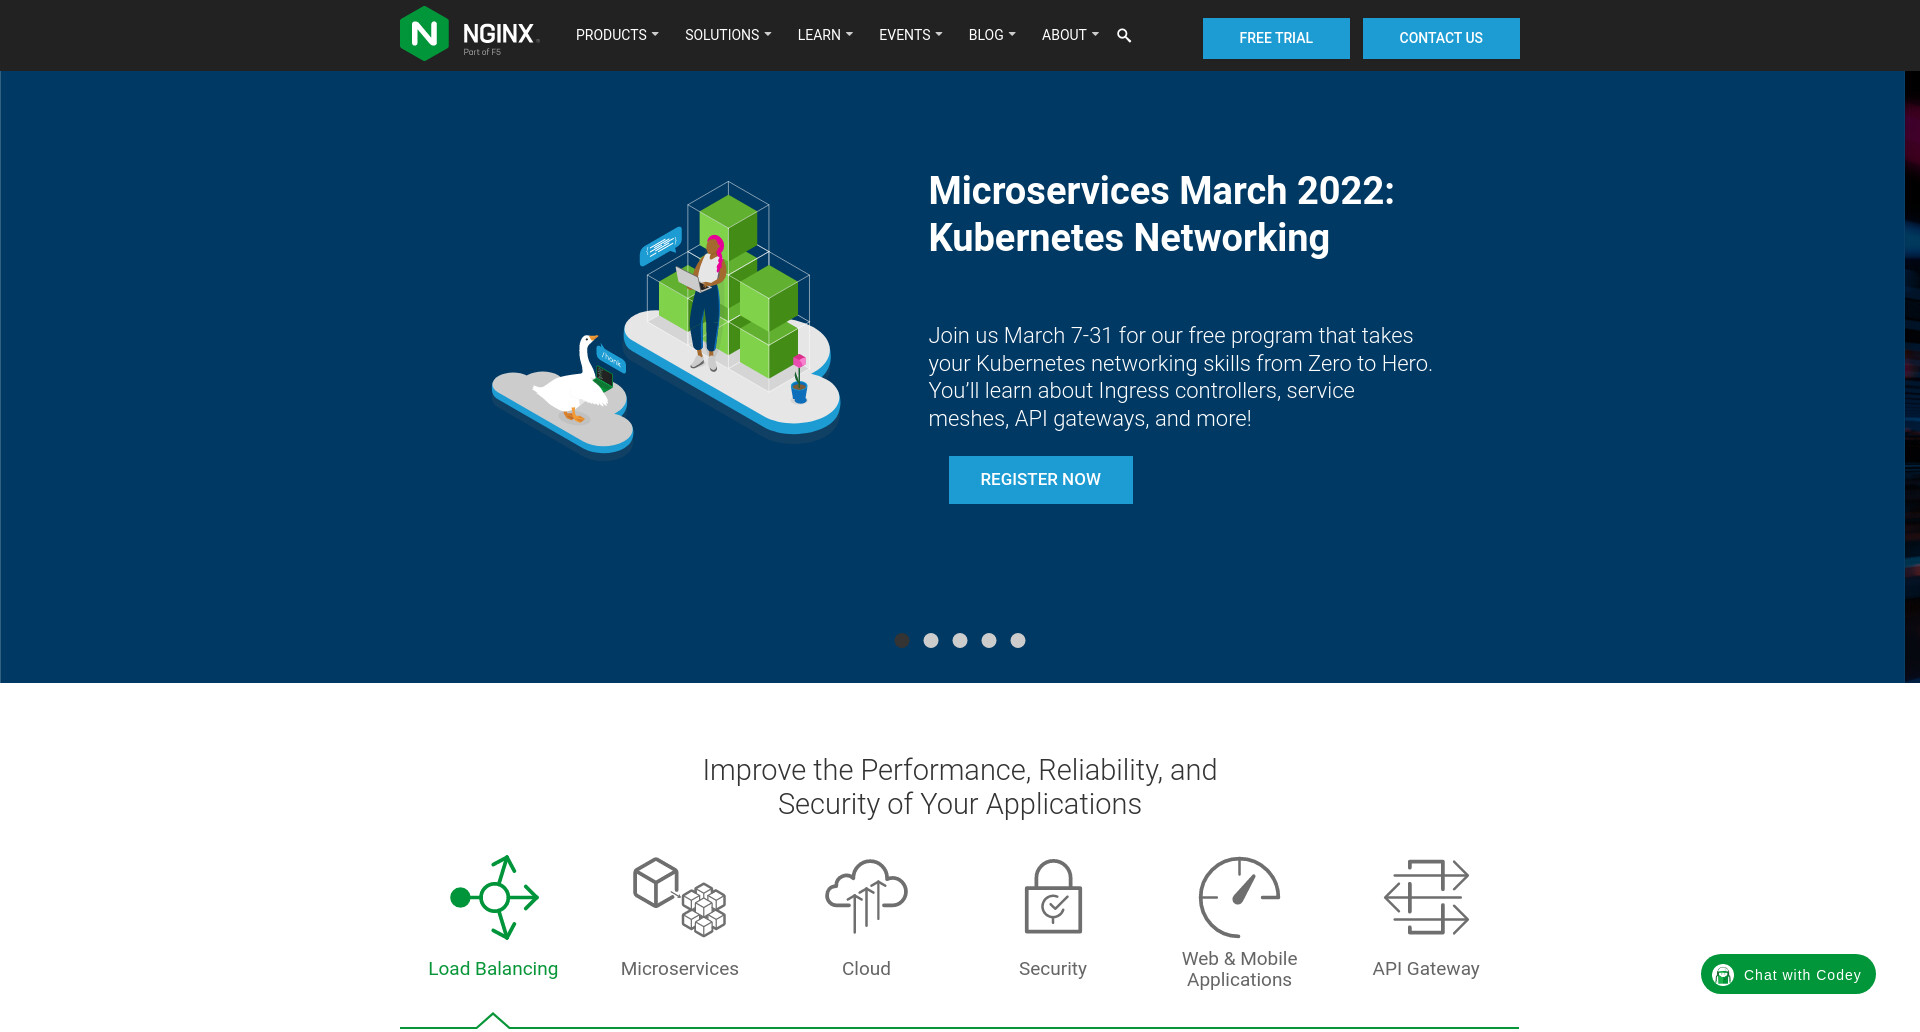This screenshot has height=1032, width=1920.
Task: Expand the About dropdown menu
Action: click(1070, 35)
